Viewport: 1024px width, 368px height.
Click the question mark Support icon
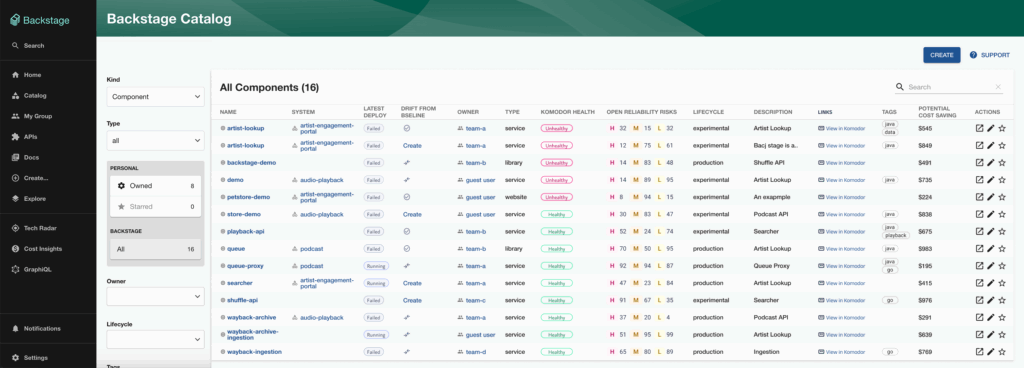[x=973, y=55]
